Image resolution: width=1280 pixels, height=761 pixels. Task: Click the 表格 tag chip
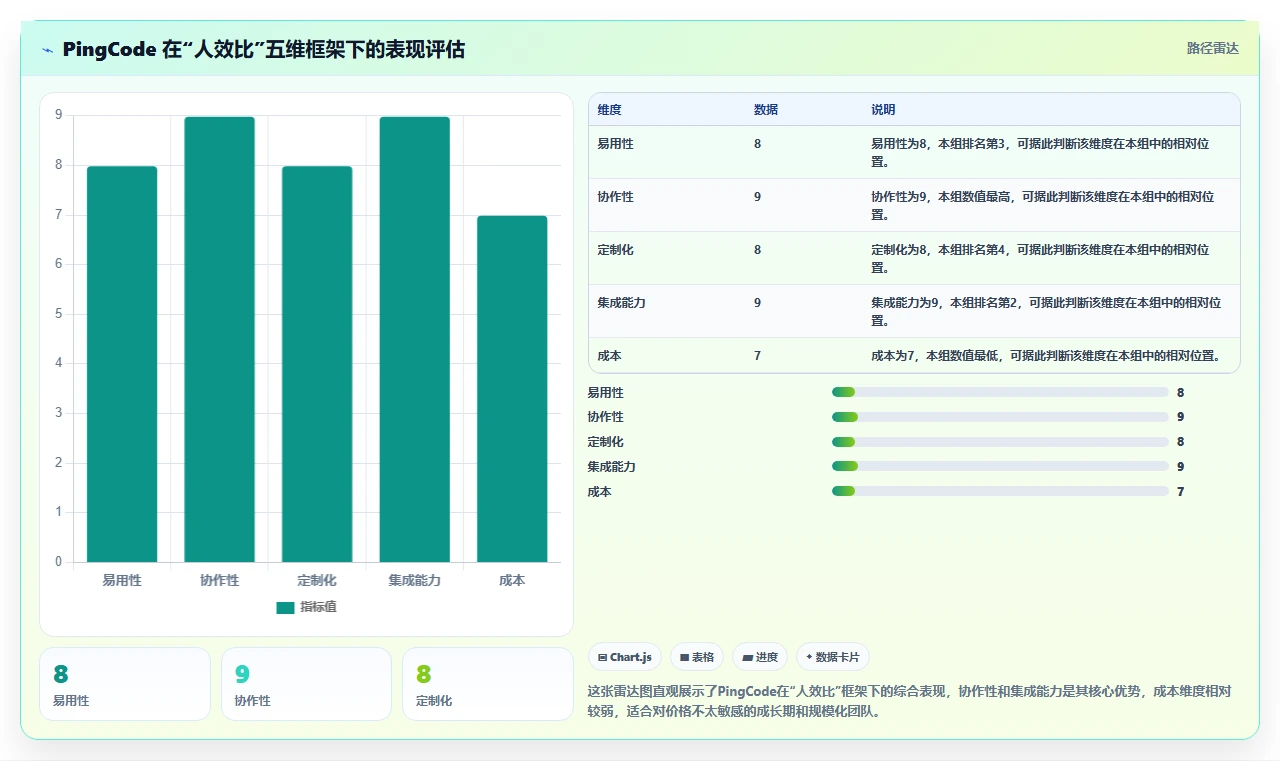click(697, 657)
